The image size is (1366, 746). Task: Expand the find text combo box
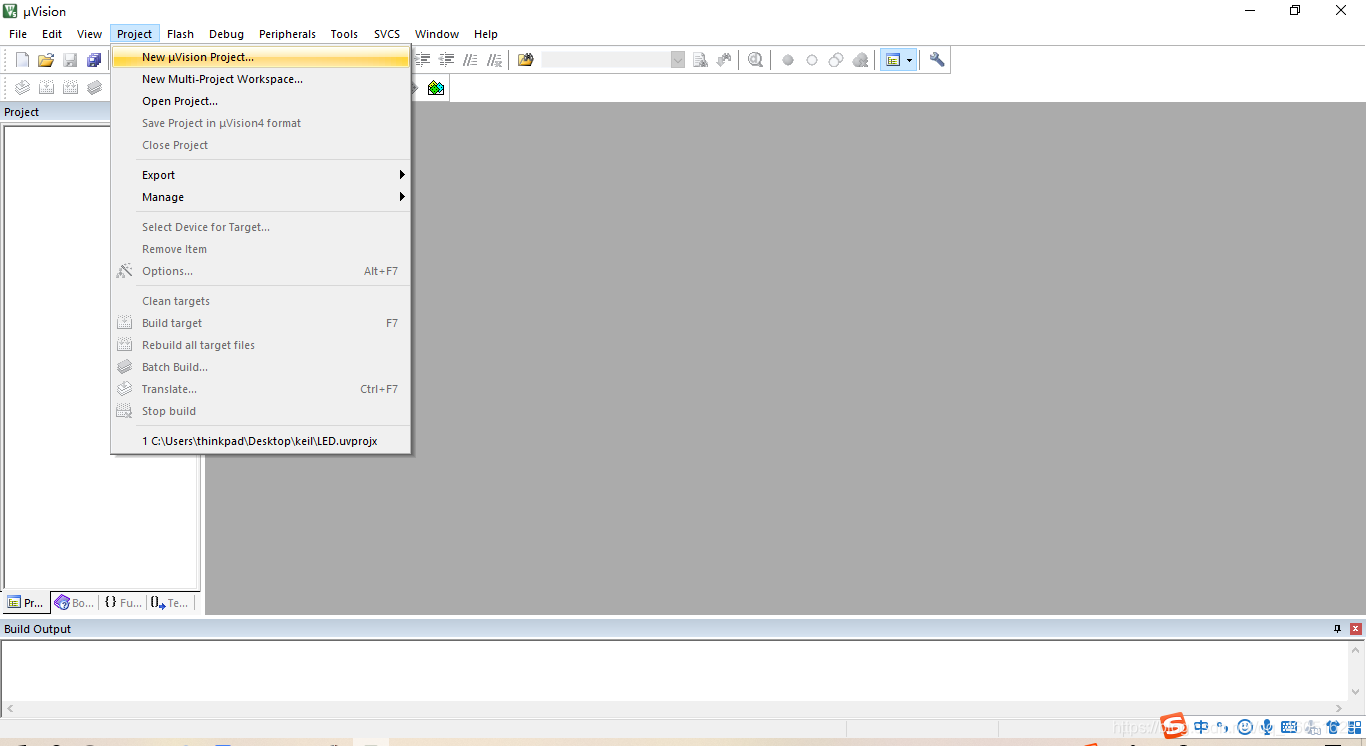click(x=678, y=60)
